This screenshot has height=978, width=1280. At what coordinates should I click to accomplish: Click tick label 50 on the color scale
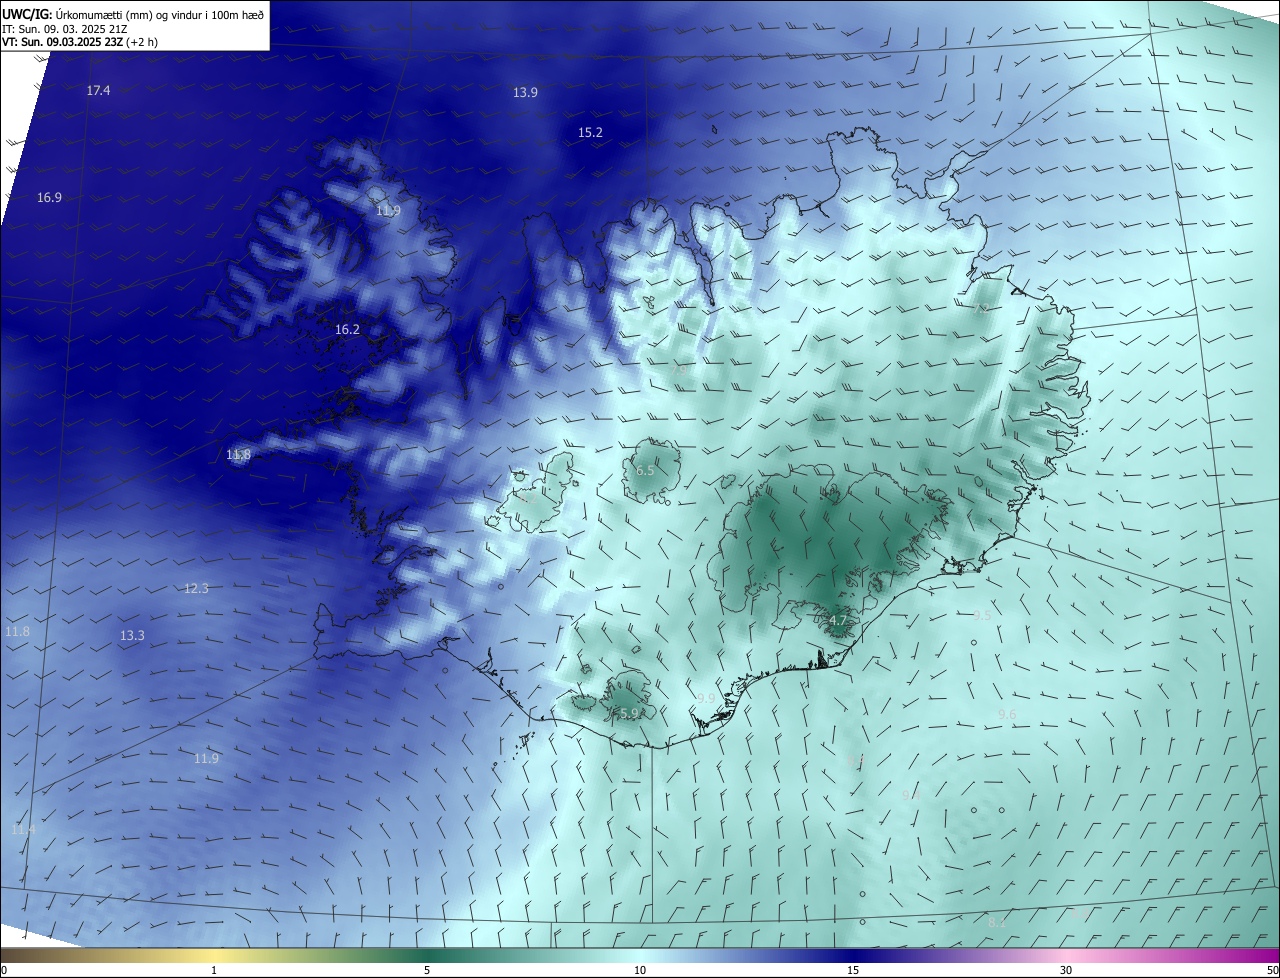pyautogui.click(x=1272, y=971)
